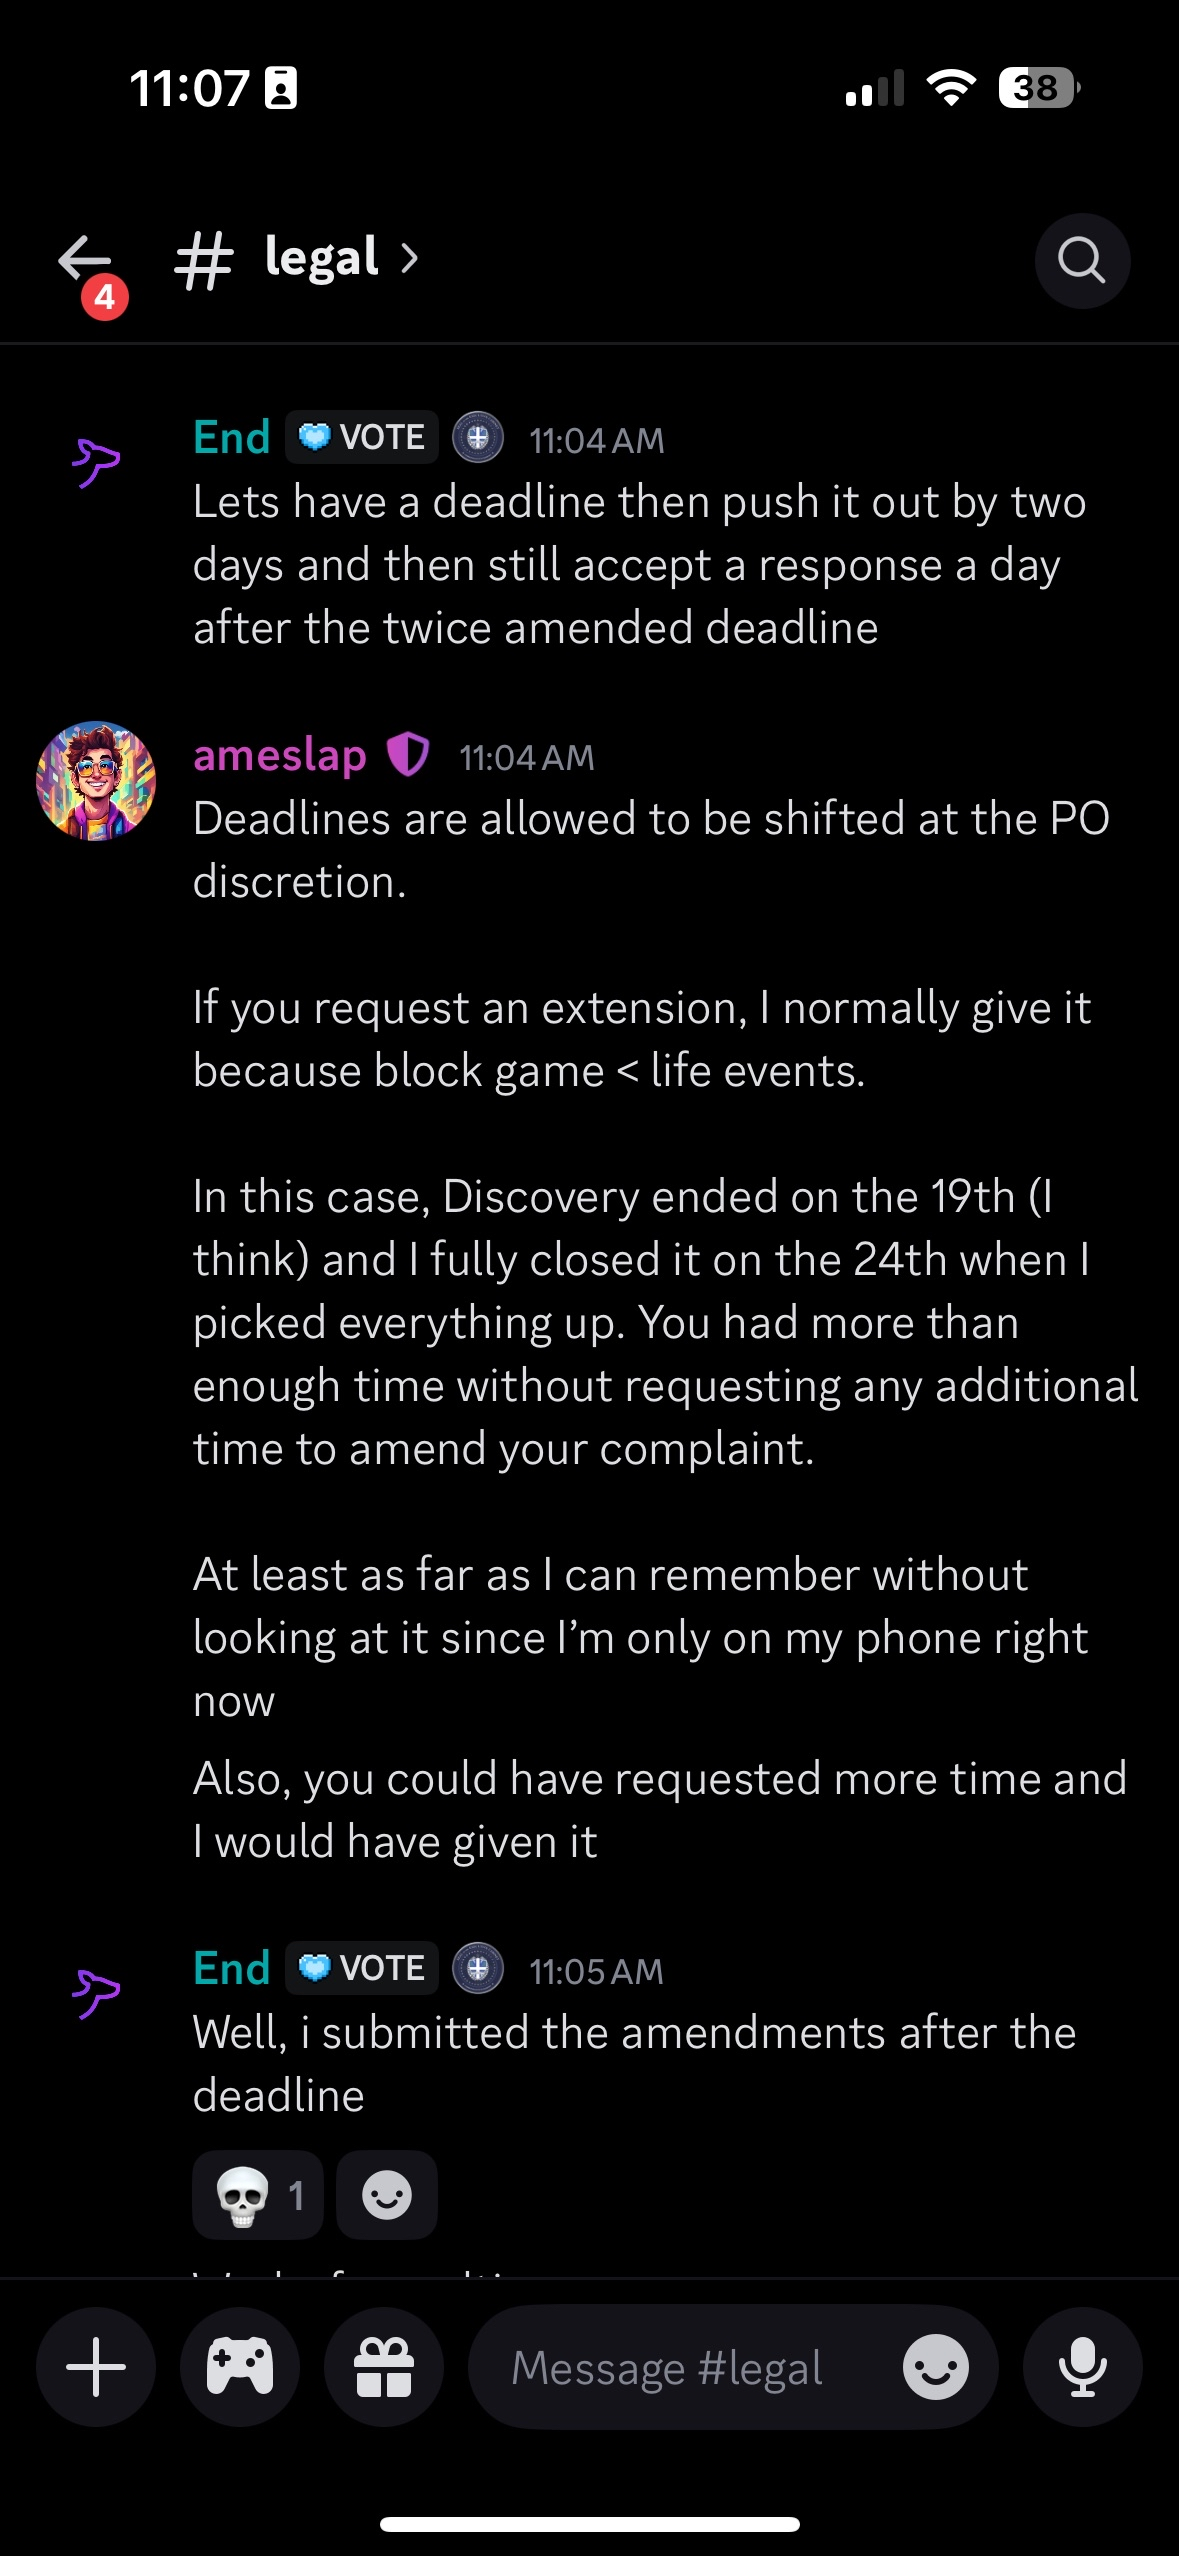Tap the plus attachment button
Screen dimensions: 1179x2556
[96, 2367]
